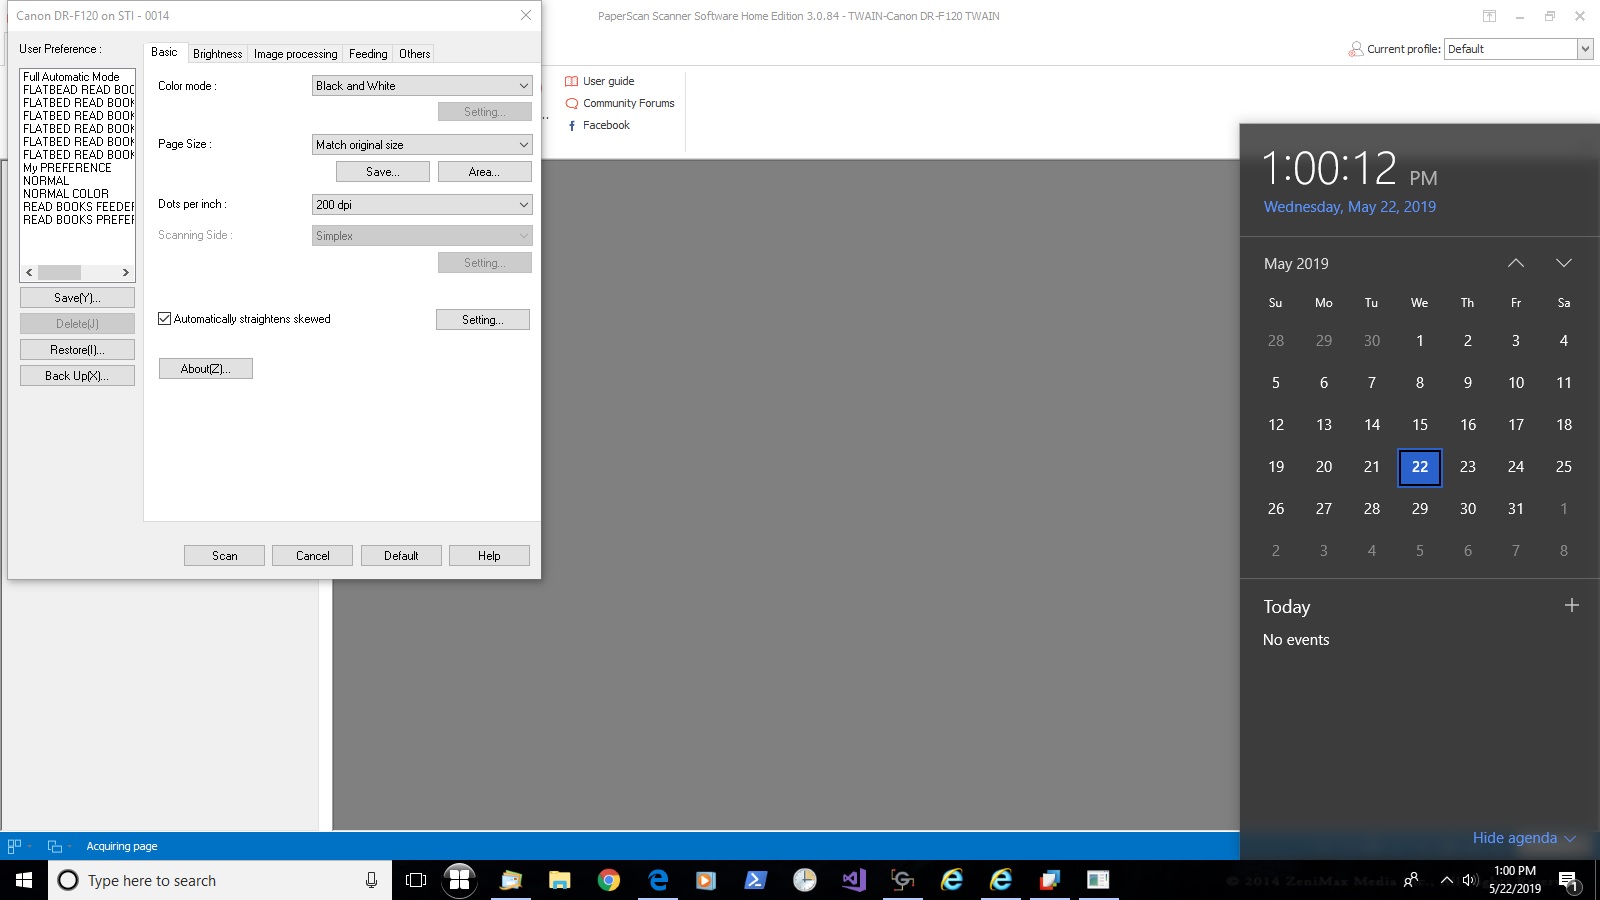
Task: Launch Microsoft Edge from taskbar
Action: point(657,880)
